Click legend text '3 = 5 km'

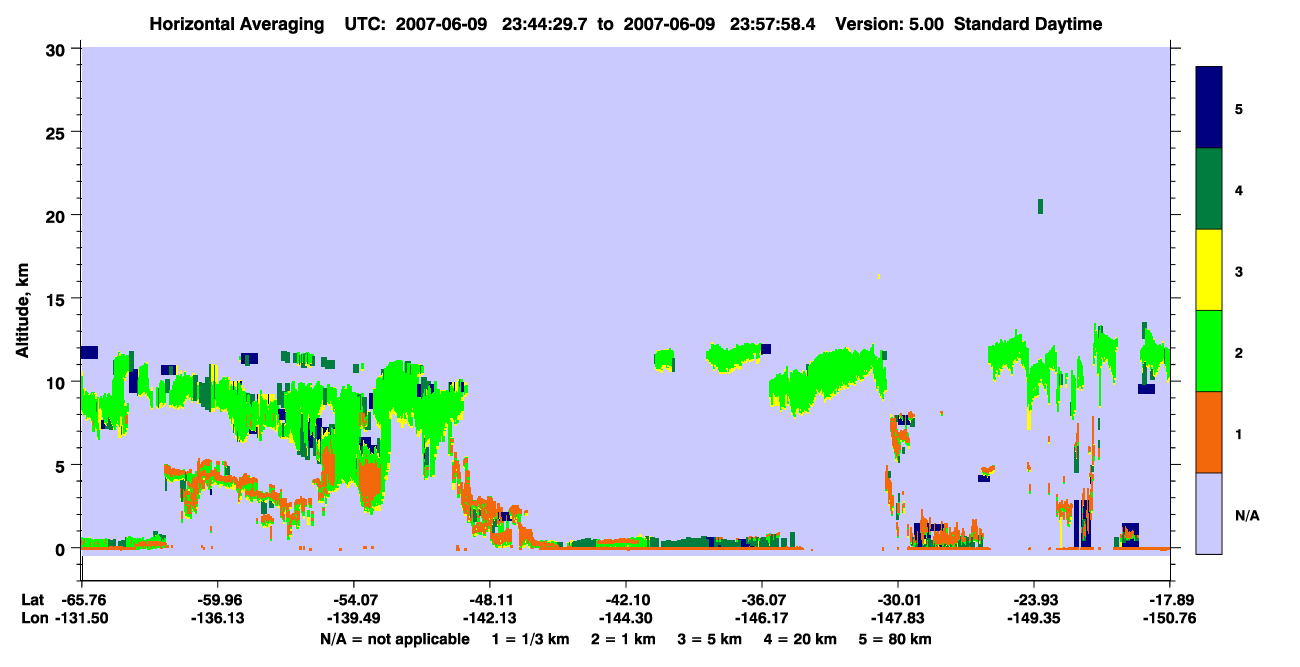coord(710,639)
